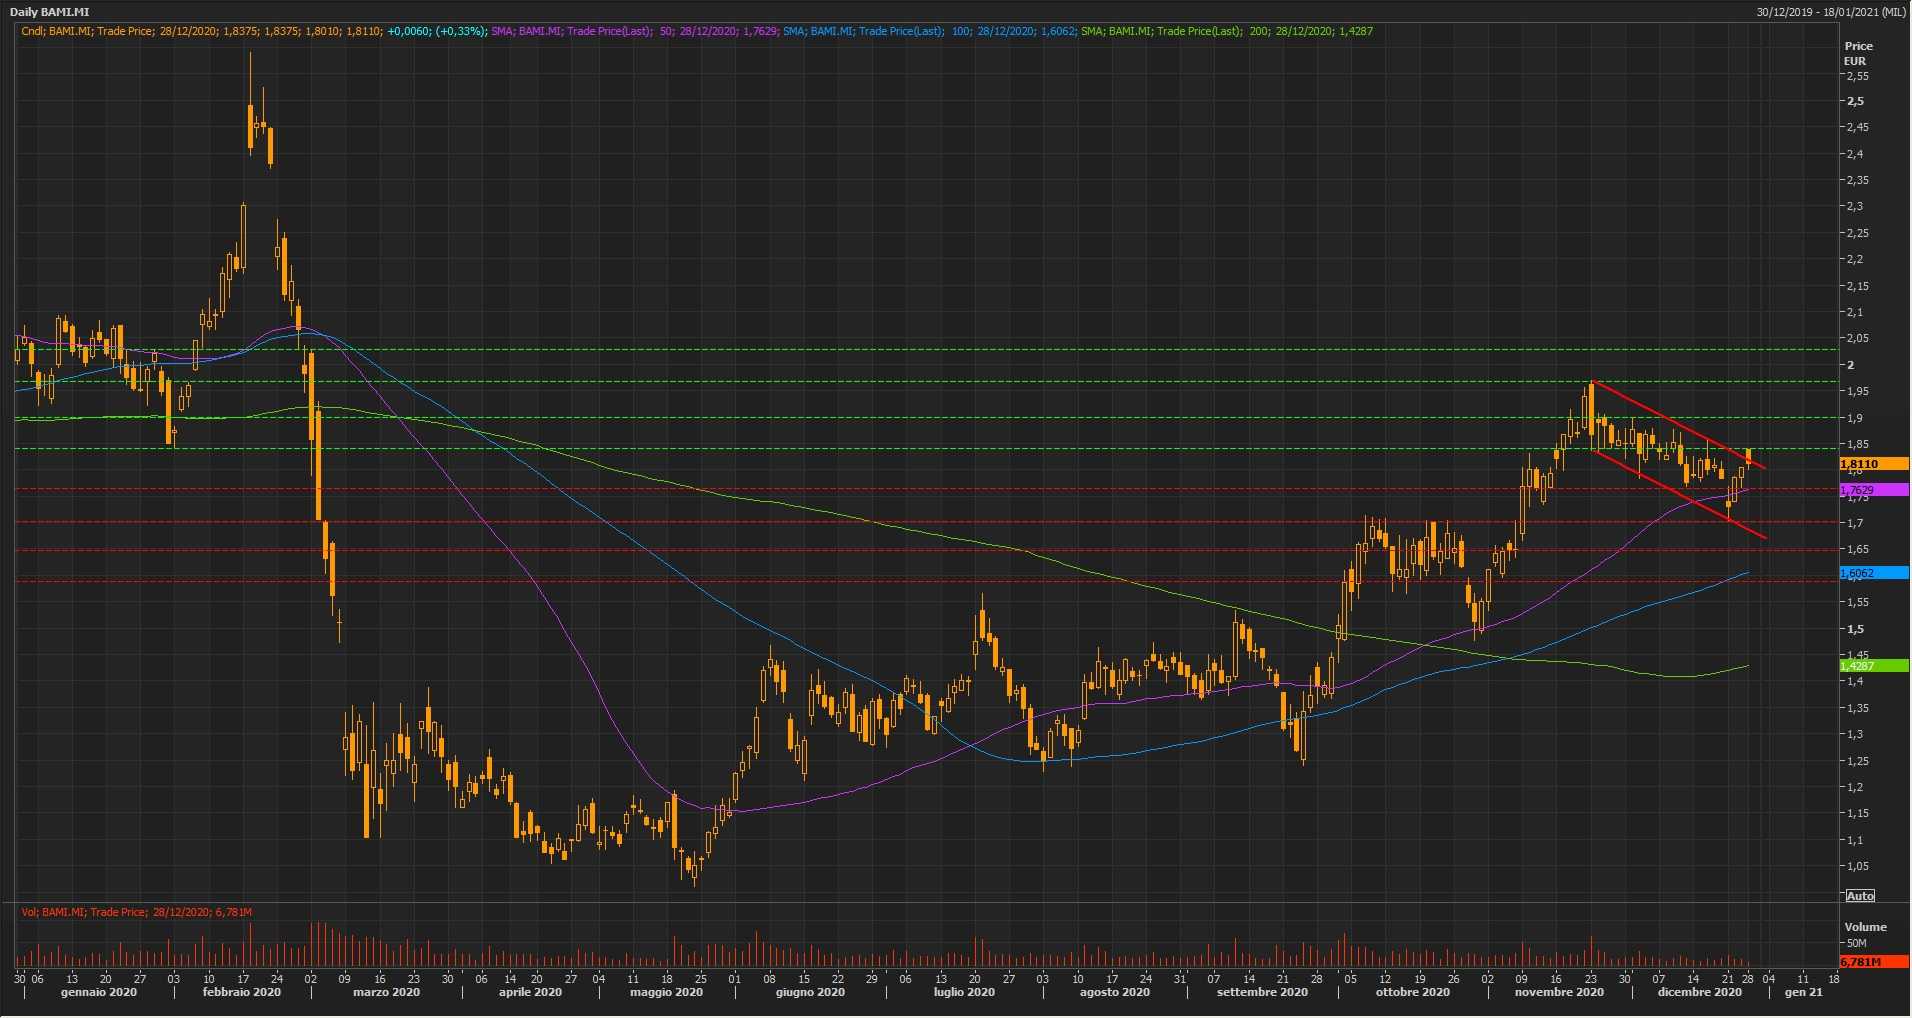The width and height of the screenshot is (1912, 1018).
Task: Click the Vol BAMI.MI volume legend
Action: [x=136, y=912]
